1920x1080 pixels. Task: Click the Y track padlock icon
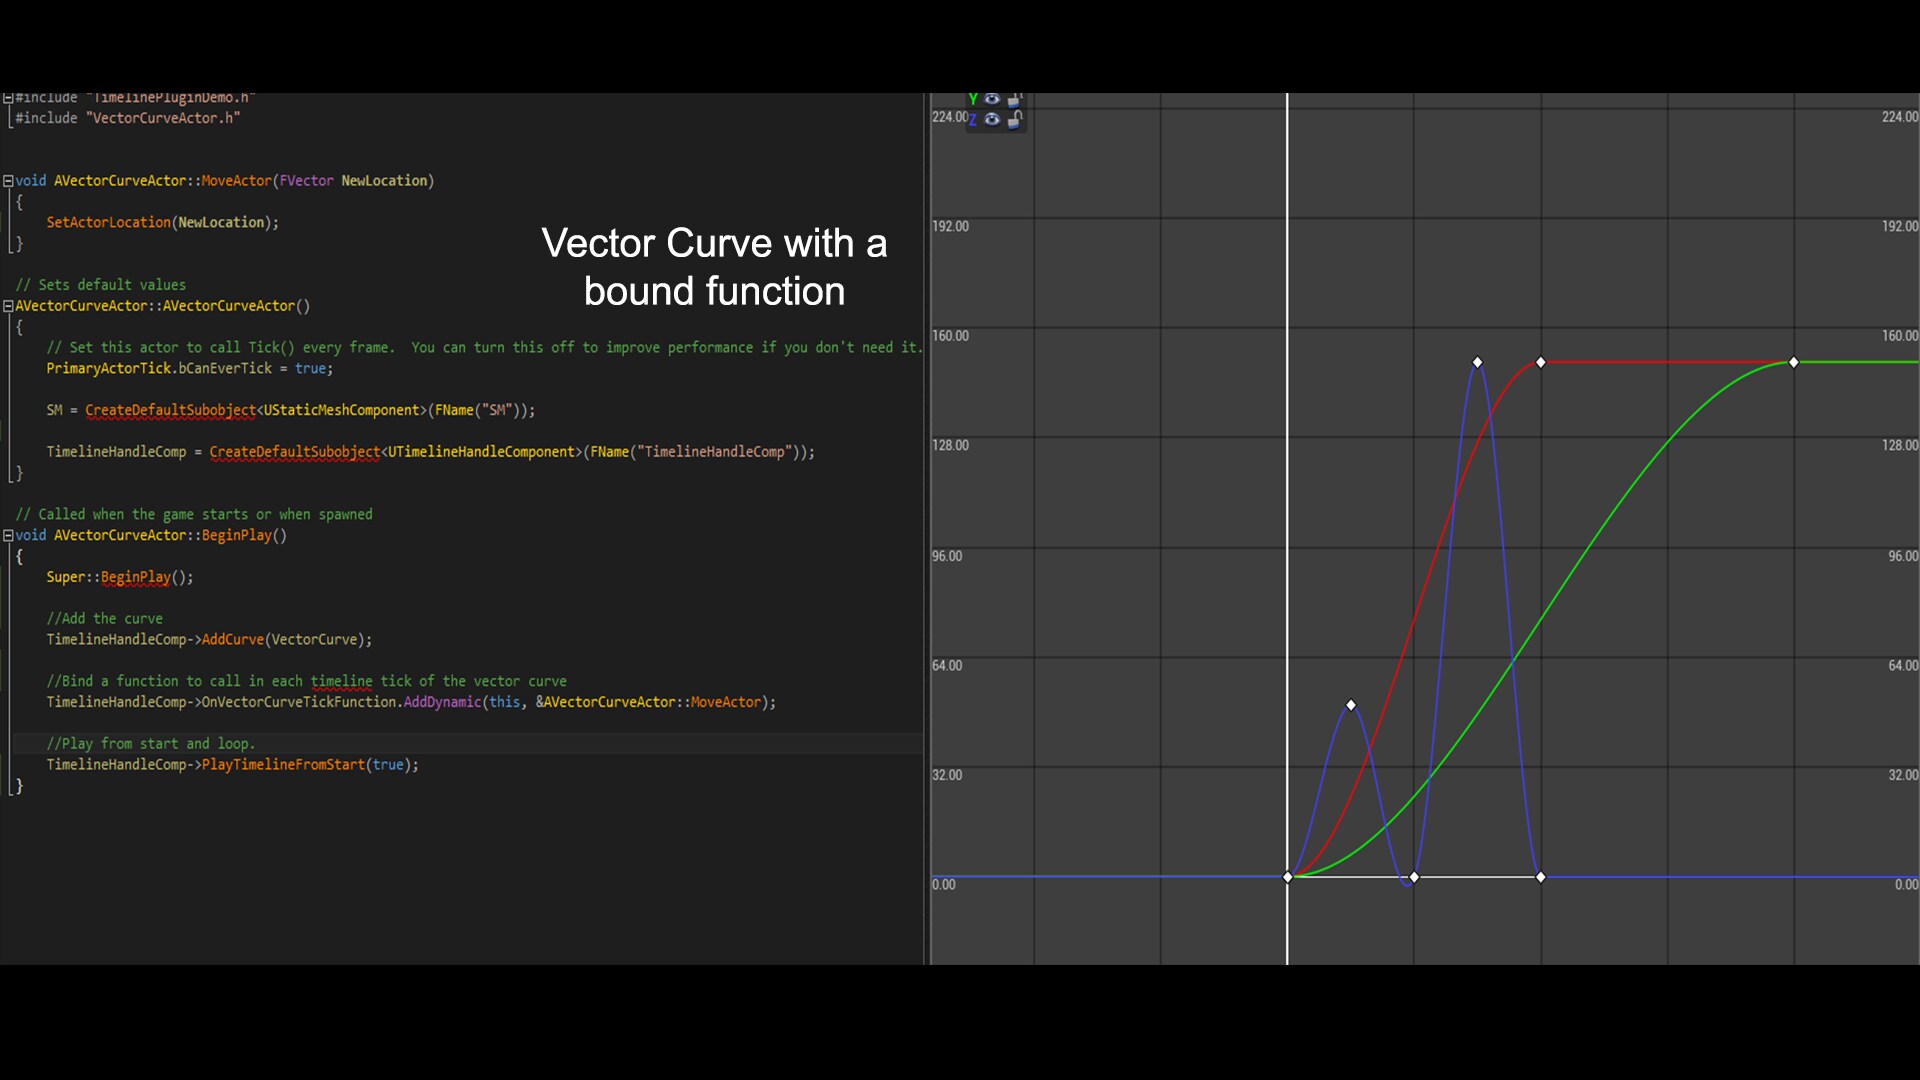point(1014,100)
